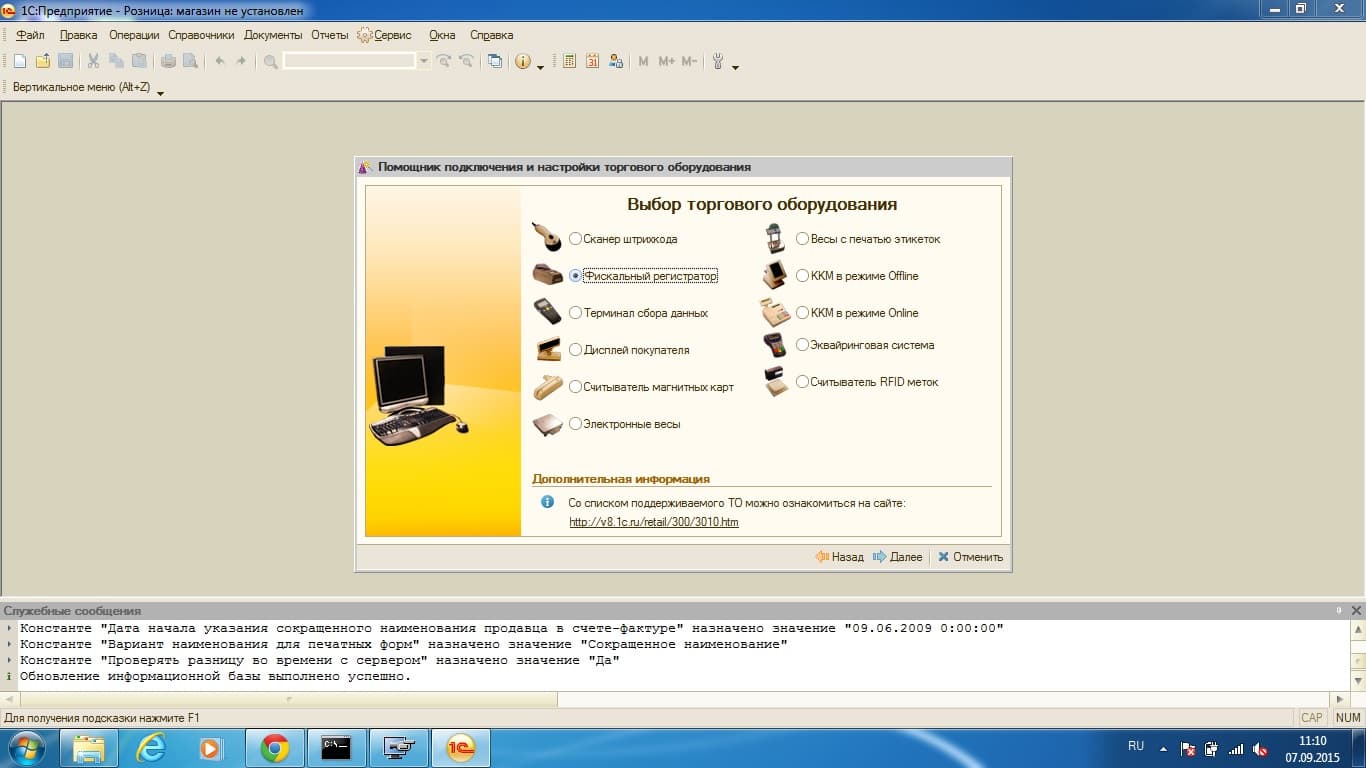Expand Вертикальное меню dropdown arrow

tap(160, 91)
